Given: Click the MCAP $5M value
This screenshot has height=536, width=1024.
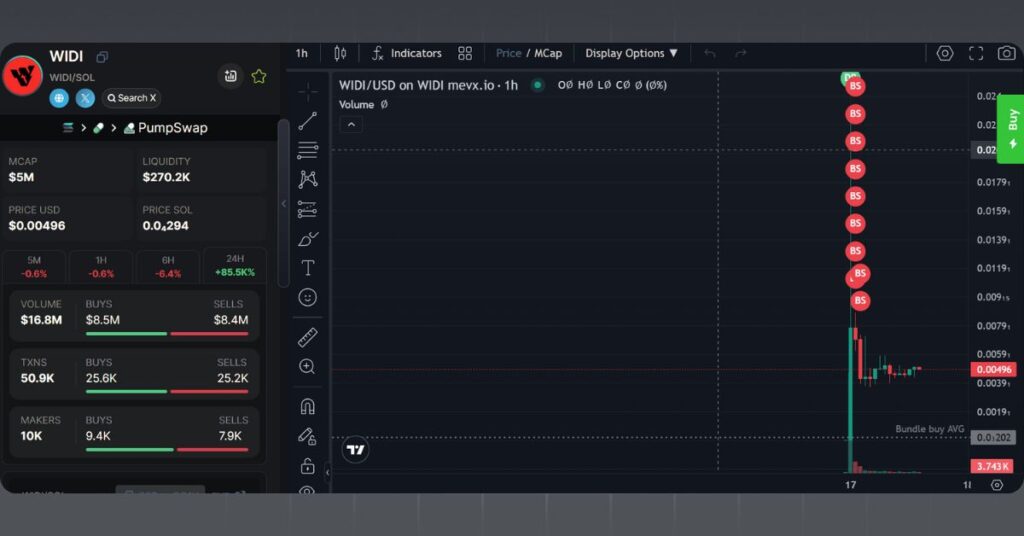Looking at the screenshot, I should point(22,177).
